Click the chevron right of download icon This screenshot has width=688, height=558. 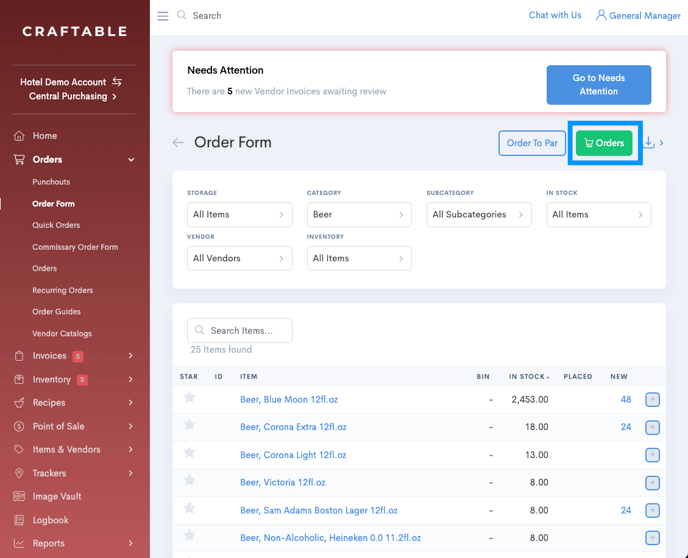[661, 143]
